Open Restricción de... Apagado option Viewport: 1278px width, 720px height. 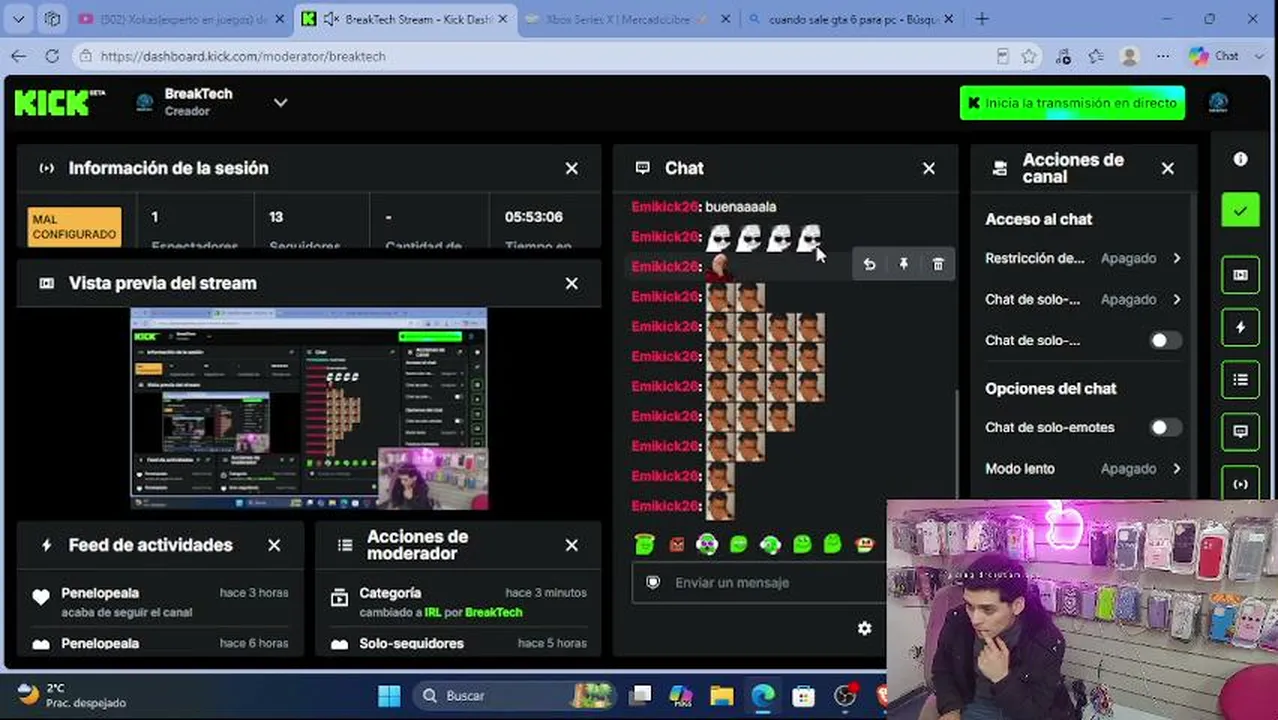(x=1082, y=258)
